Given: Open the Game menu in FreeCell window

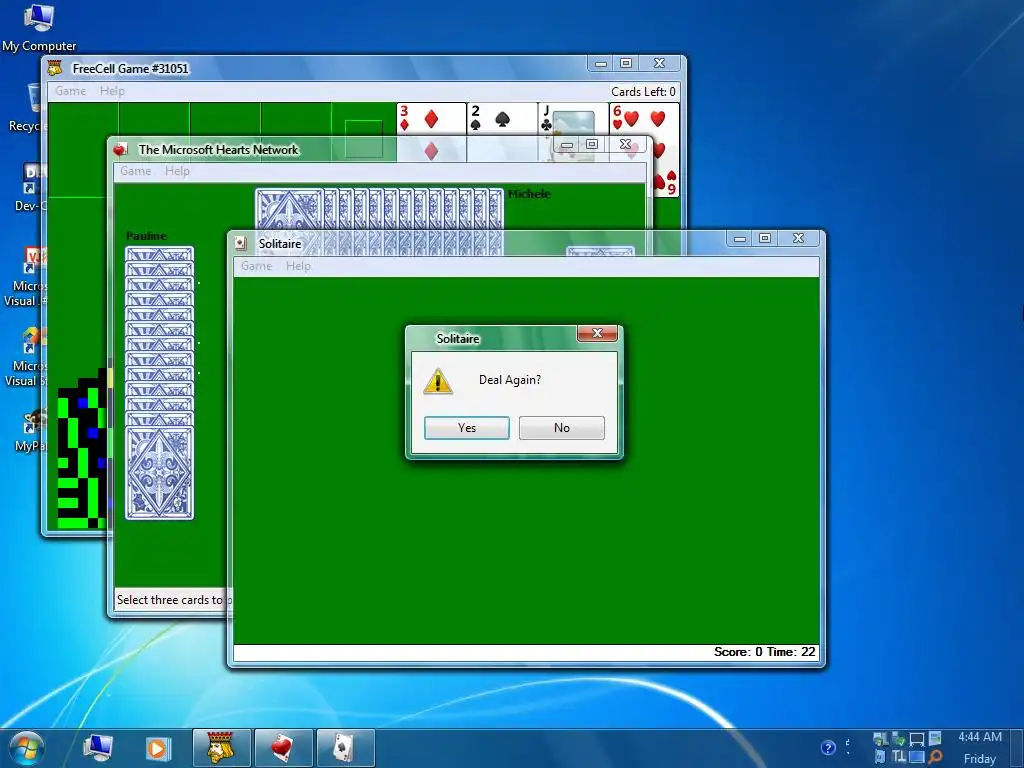Looking at the screenshot, I should tap(70, 91).
